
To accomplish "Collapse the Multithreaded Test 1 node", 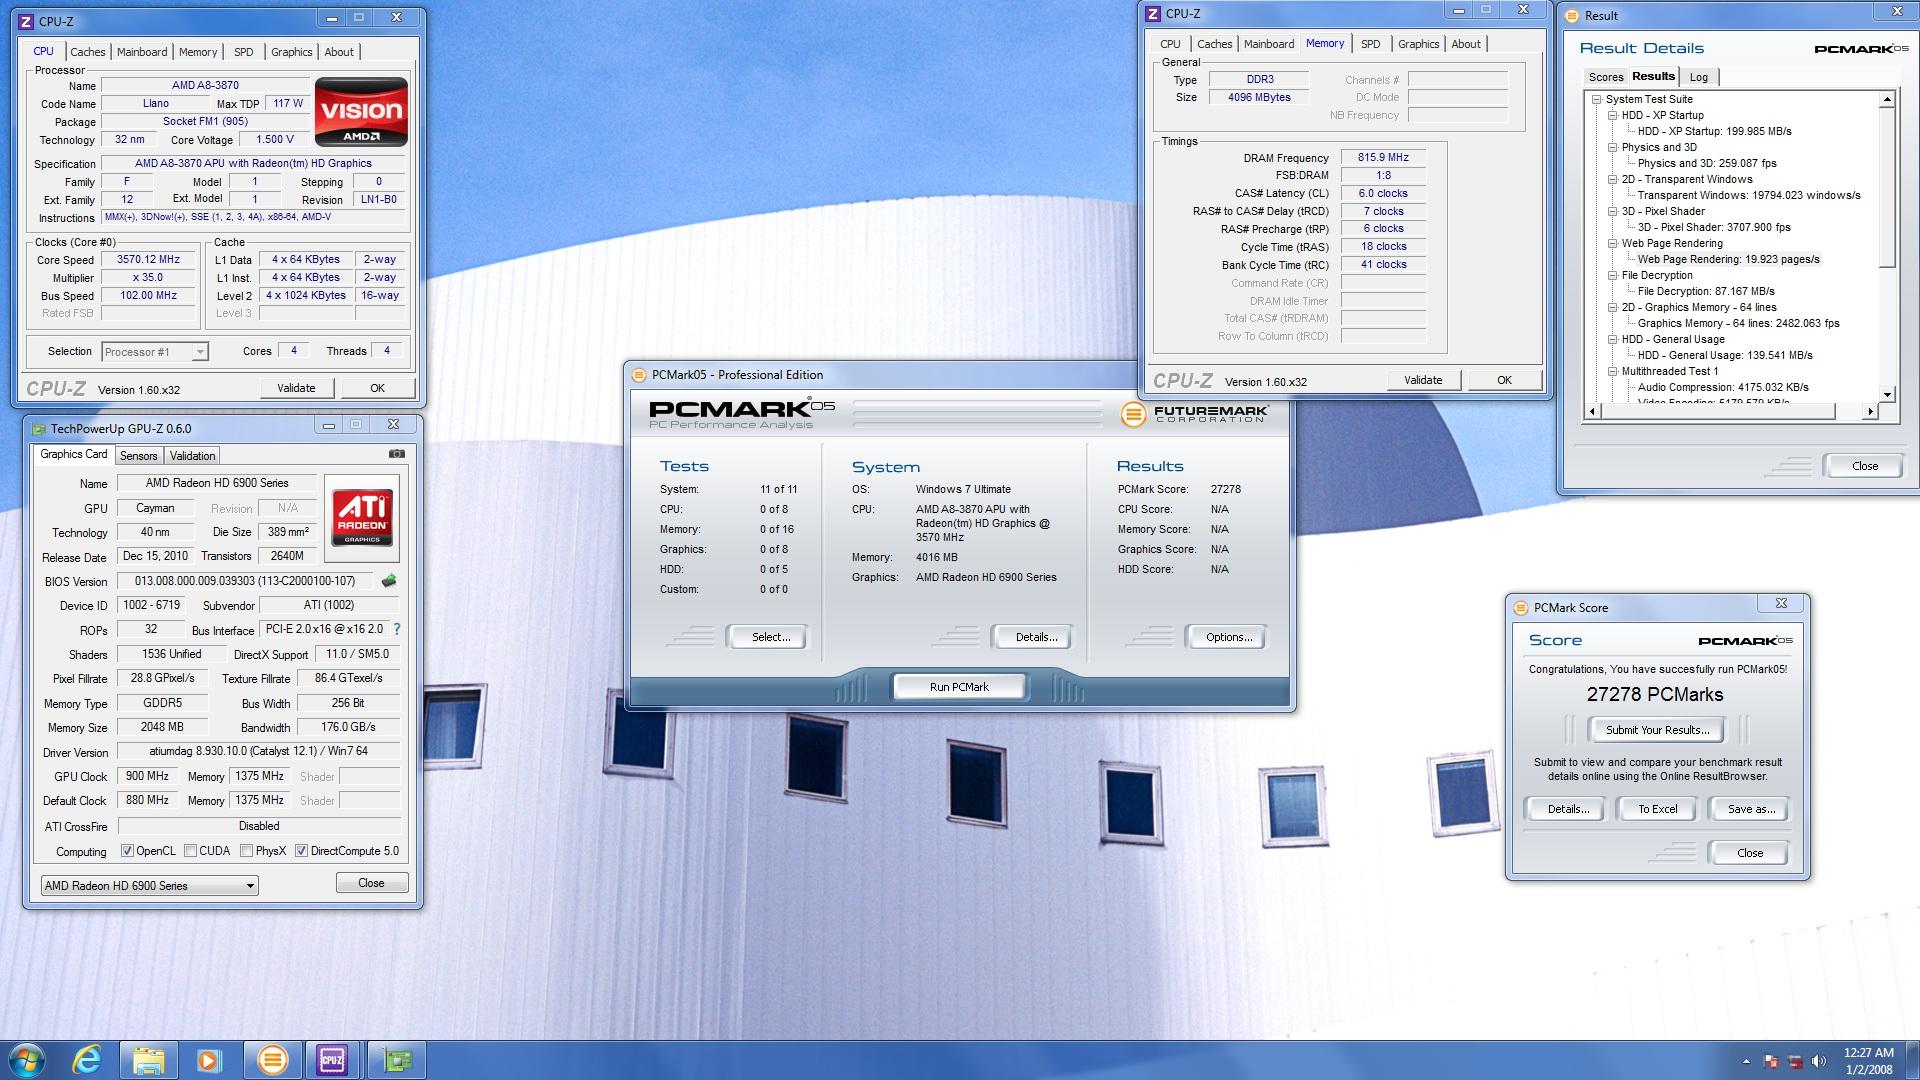I will coord(1613,371).
